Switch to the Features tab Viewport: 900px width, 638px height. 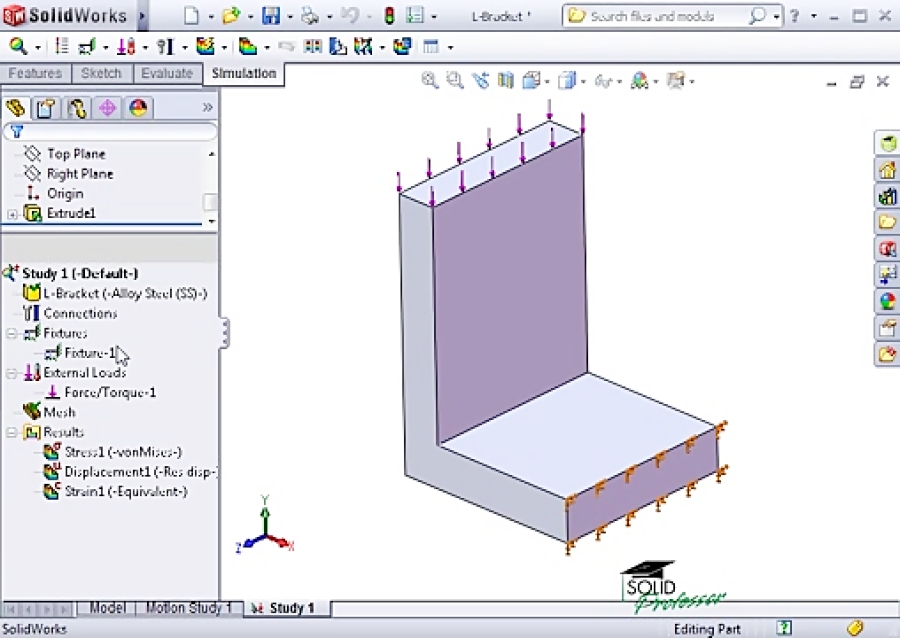click(35, 73)
